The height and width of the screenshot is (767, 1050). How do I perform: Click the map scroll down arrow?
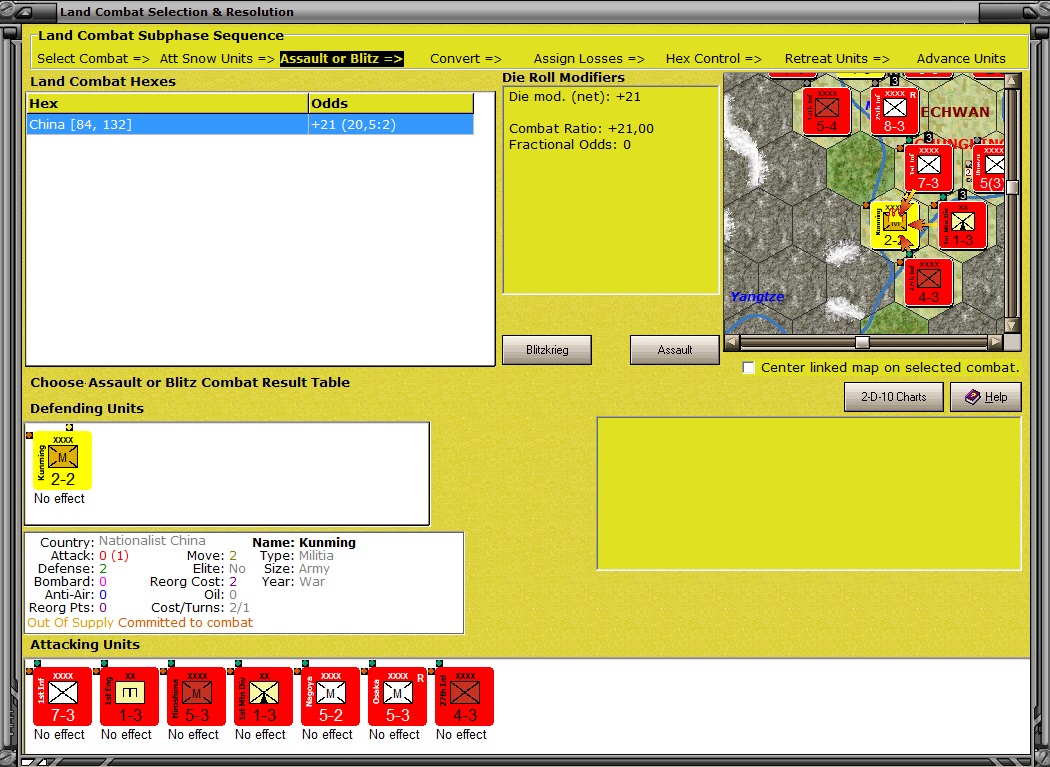click(1012, 326)
